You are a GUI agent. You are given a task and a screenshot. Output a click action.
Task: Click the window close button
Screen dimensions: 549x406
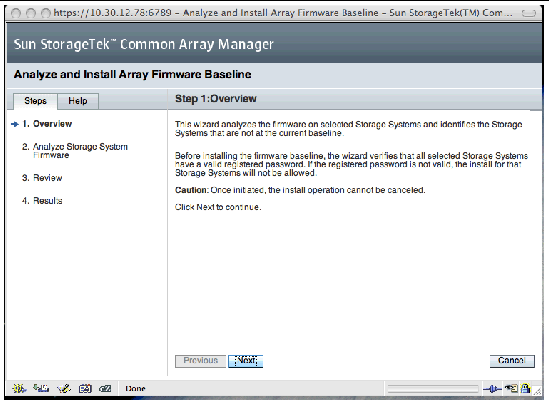tap(16, 13)
